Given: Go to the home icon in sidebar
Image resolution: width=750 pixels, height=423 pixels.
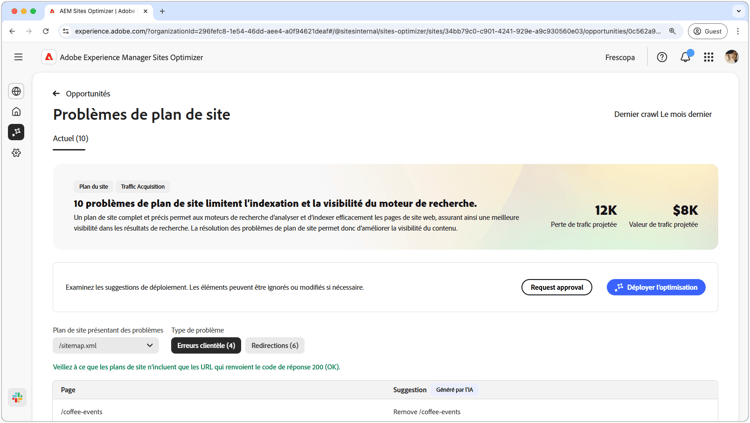Looking at the screenshot, I should [x=16, y=111].
